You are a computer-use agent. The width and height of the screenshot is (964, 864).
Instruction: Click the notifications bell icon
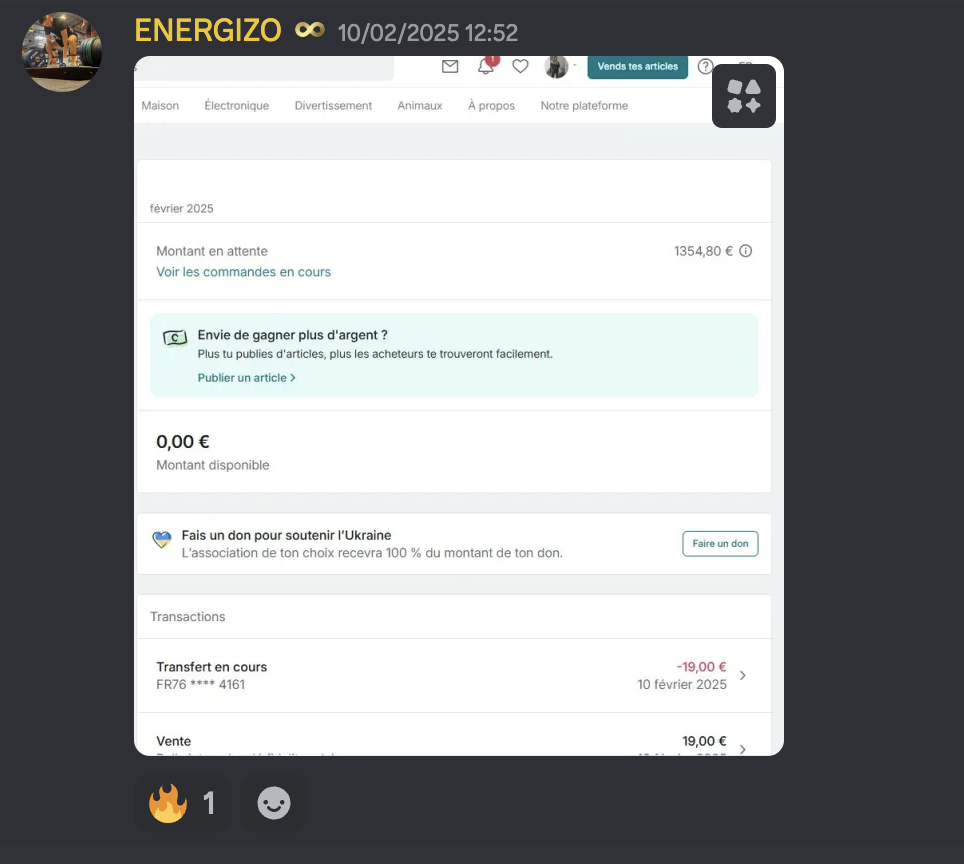(486, 67)
